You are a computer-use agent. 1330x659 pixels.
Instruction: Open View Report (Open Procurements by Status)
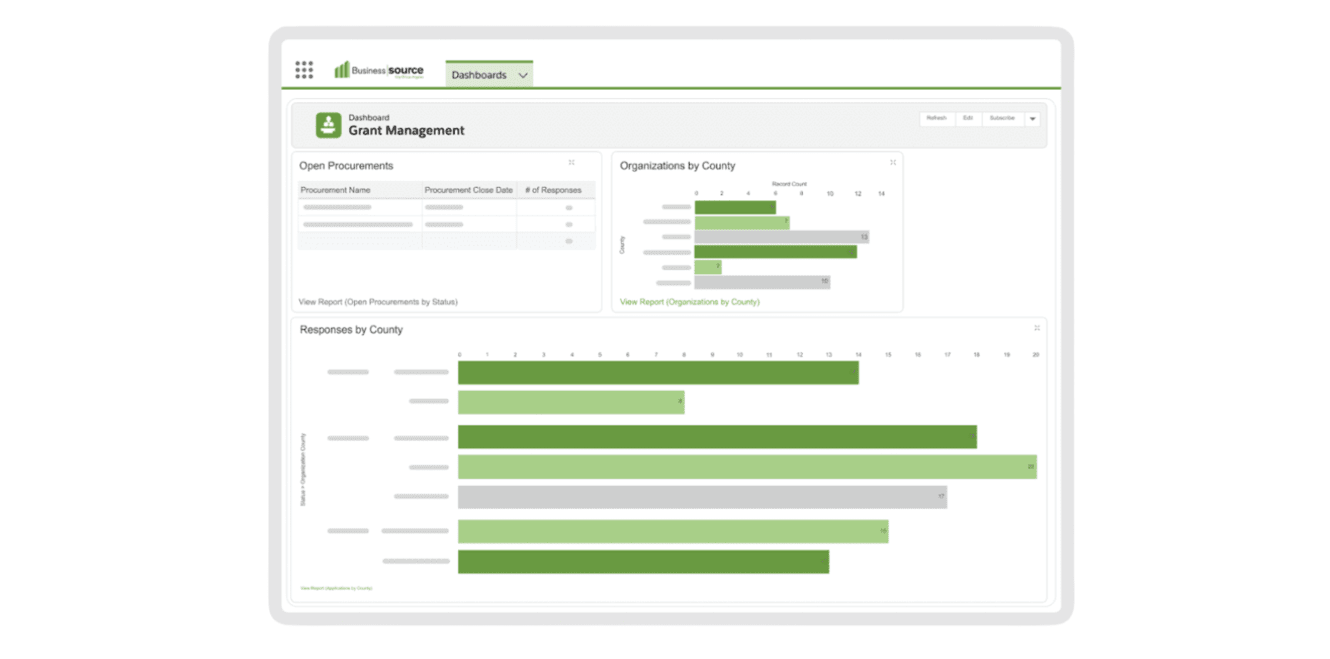point(378,301)
